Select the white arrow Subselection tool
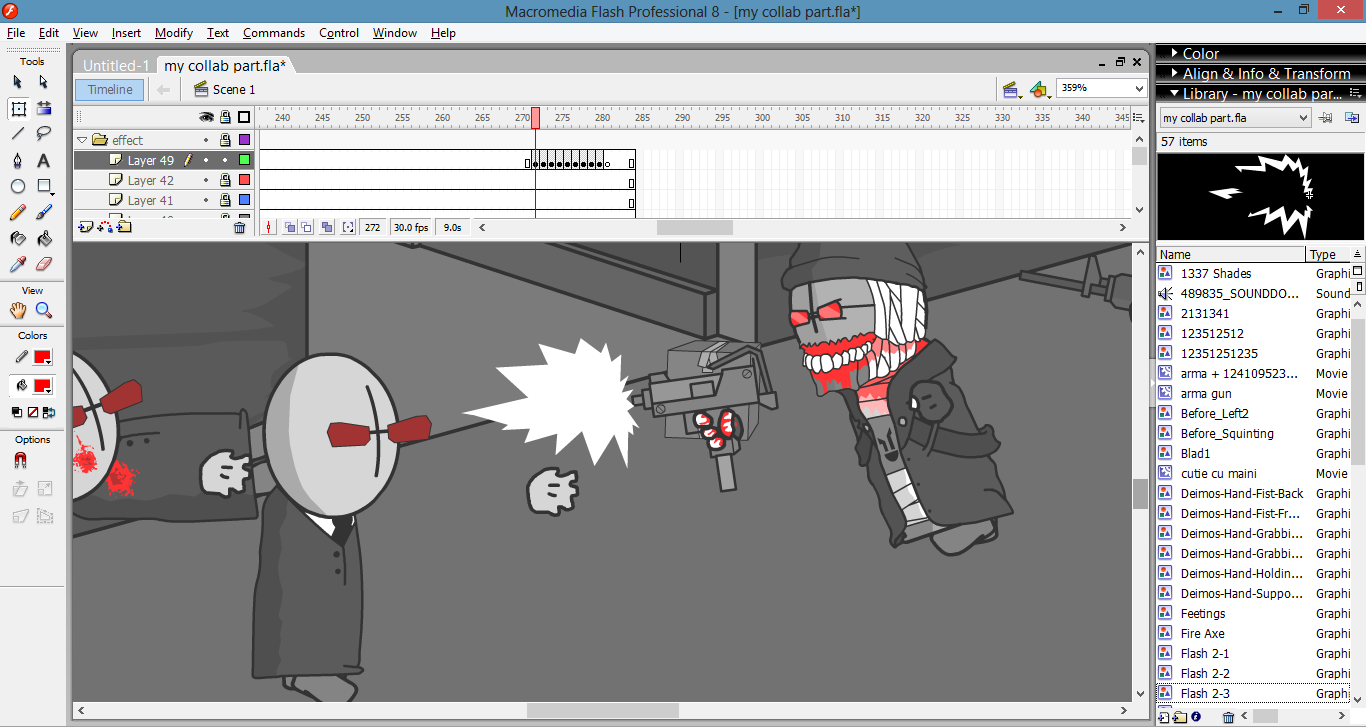This screenshot has width=1366, height=728. pyautogui.click(x=44, y=82)
